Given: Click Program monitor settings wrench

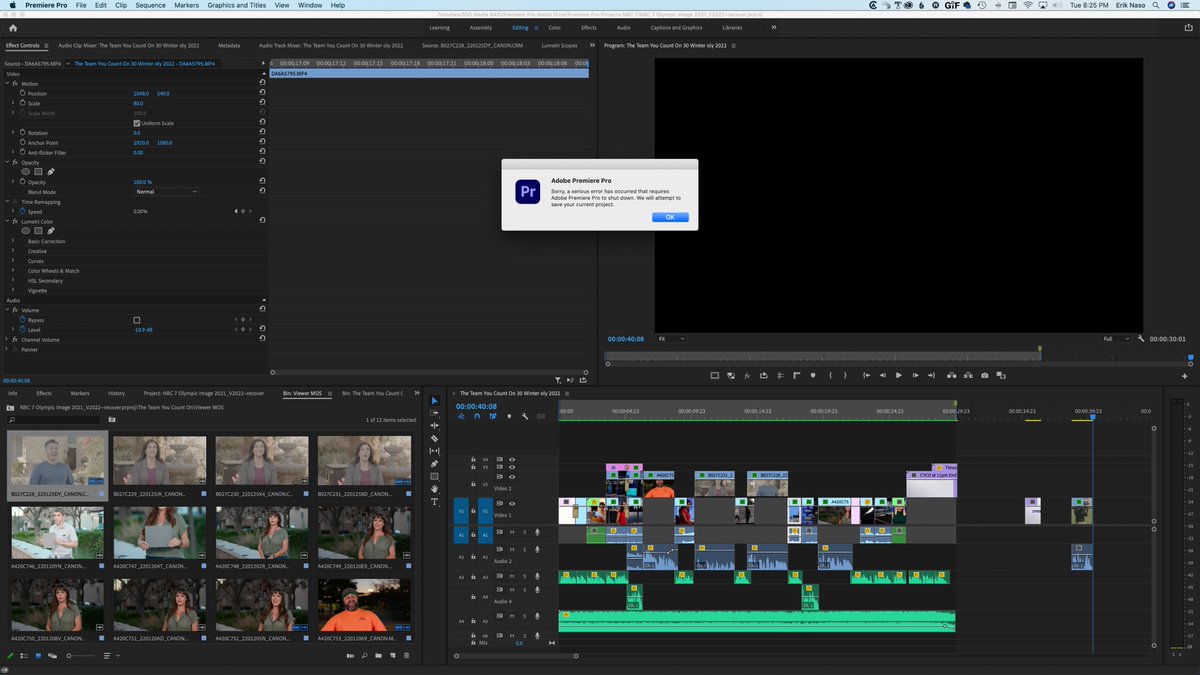Looking at the screenshot, I should (1140, 339).
